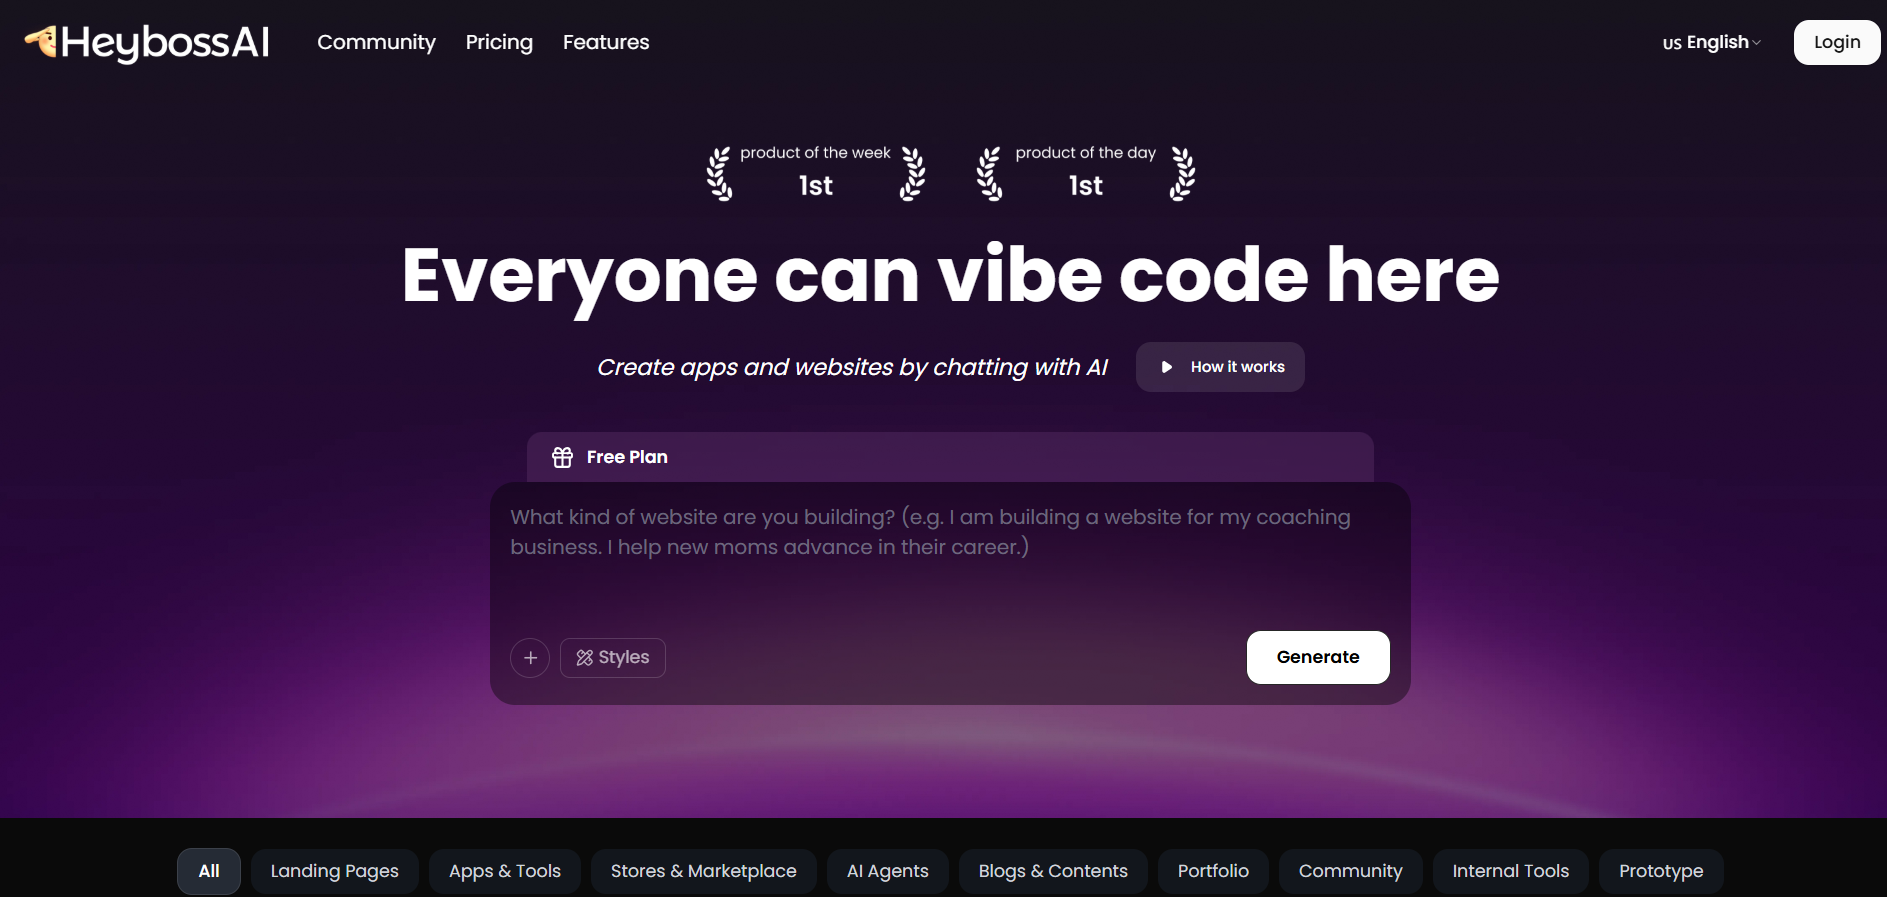Filter by Landing Pages category
Image resolution: width=1887 pixels, height=897 pixels.
click(x=334, y=871)
